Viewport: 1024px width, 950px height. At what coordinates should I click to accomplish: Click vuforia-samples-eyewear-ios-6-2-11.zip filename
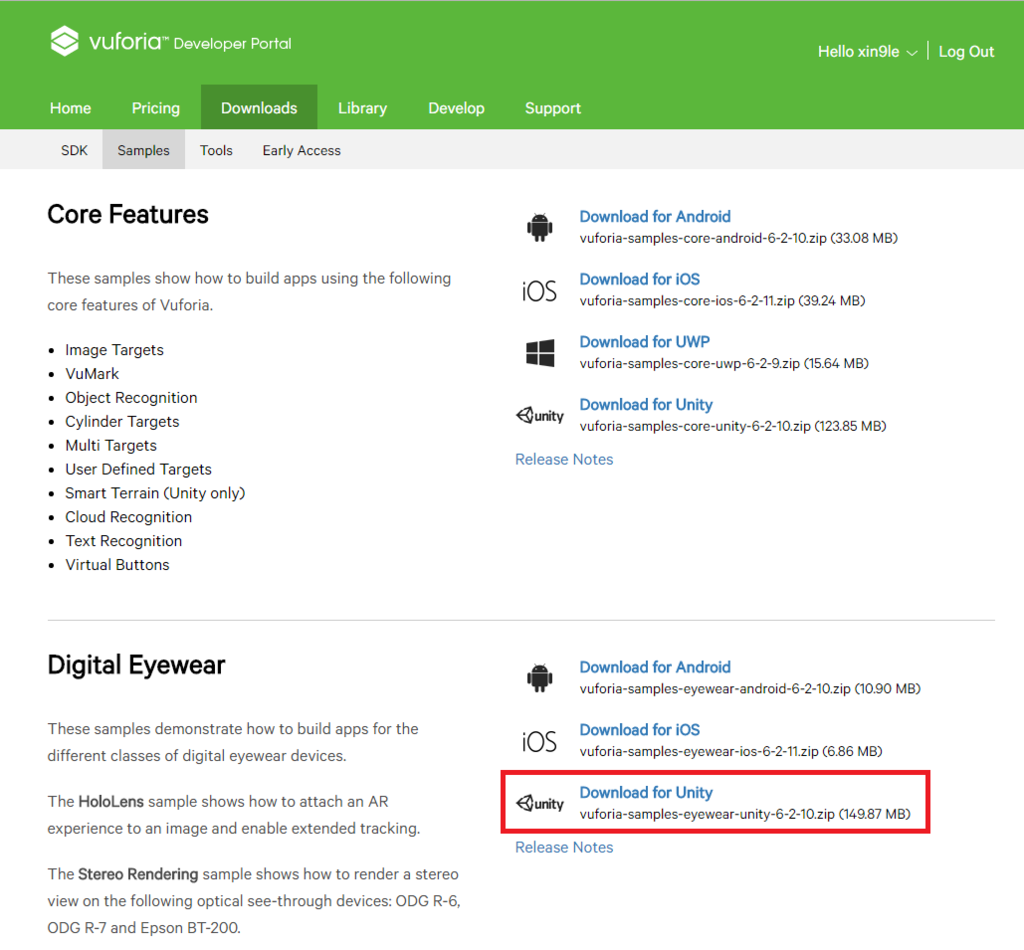tap(699, 752)
